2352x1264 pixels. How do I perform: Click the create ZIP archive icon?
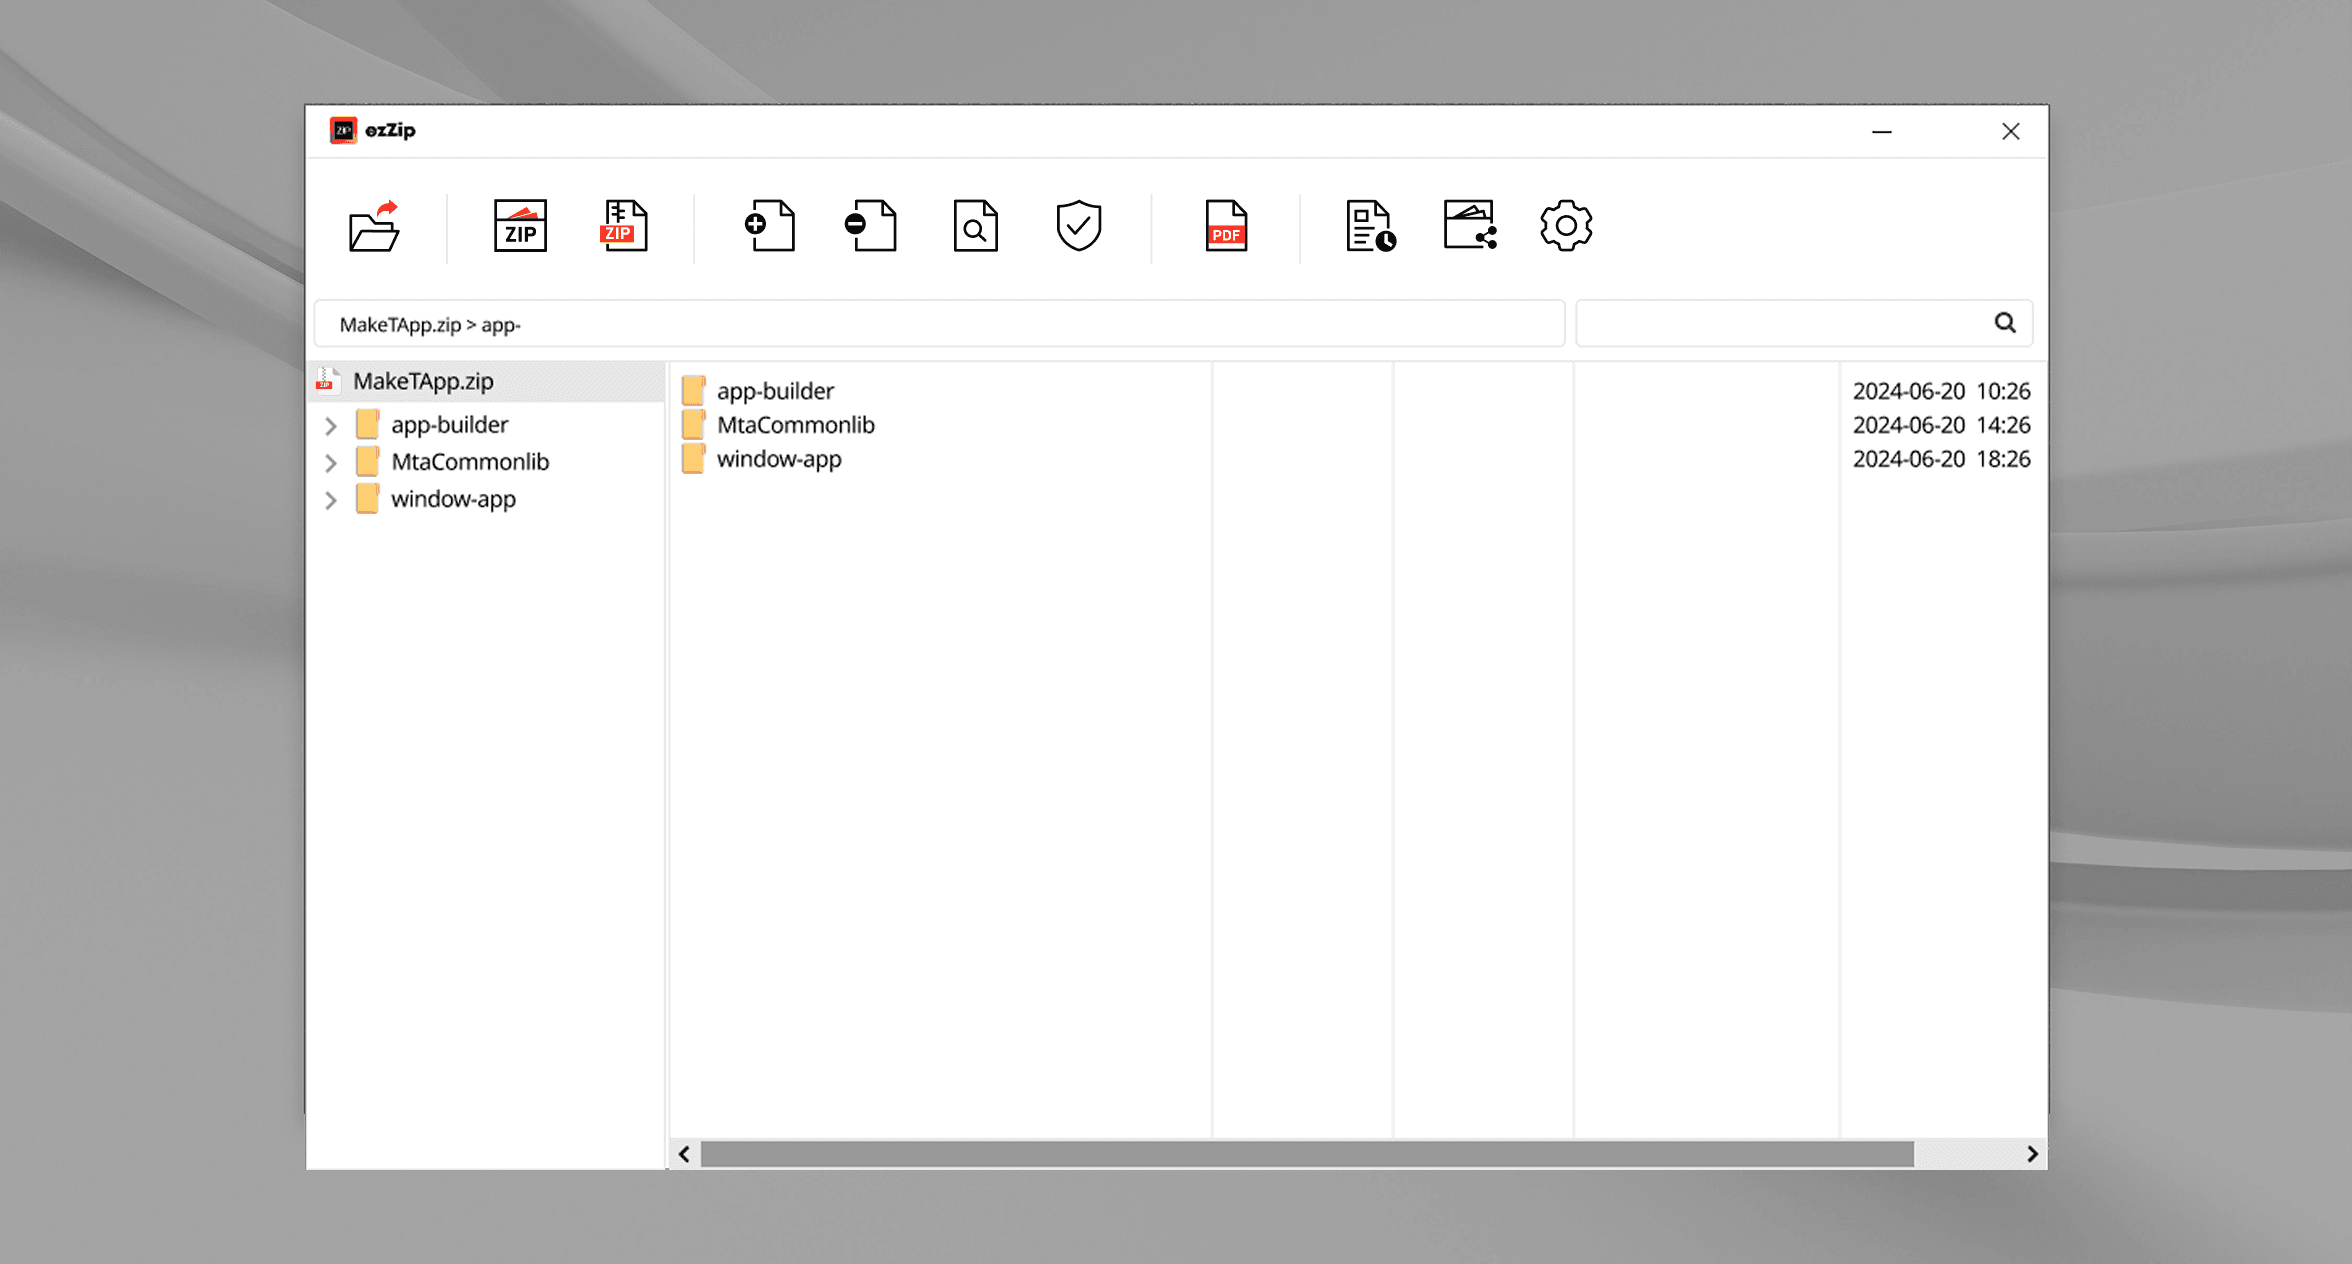pos(520,226)
